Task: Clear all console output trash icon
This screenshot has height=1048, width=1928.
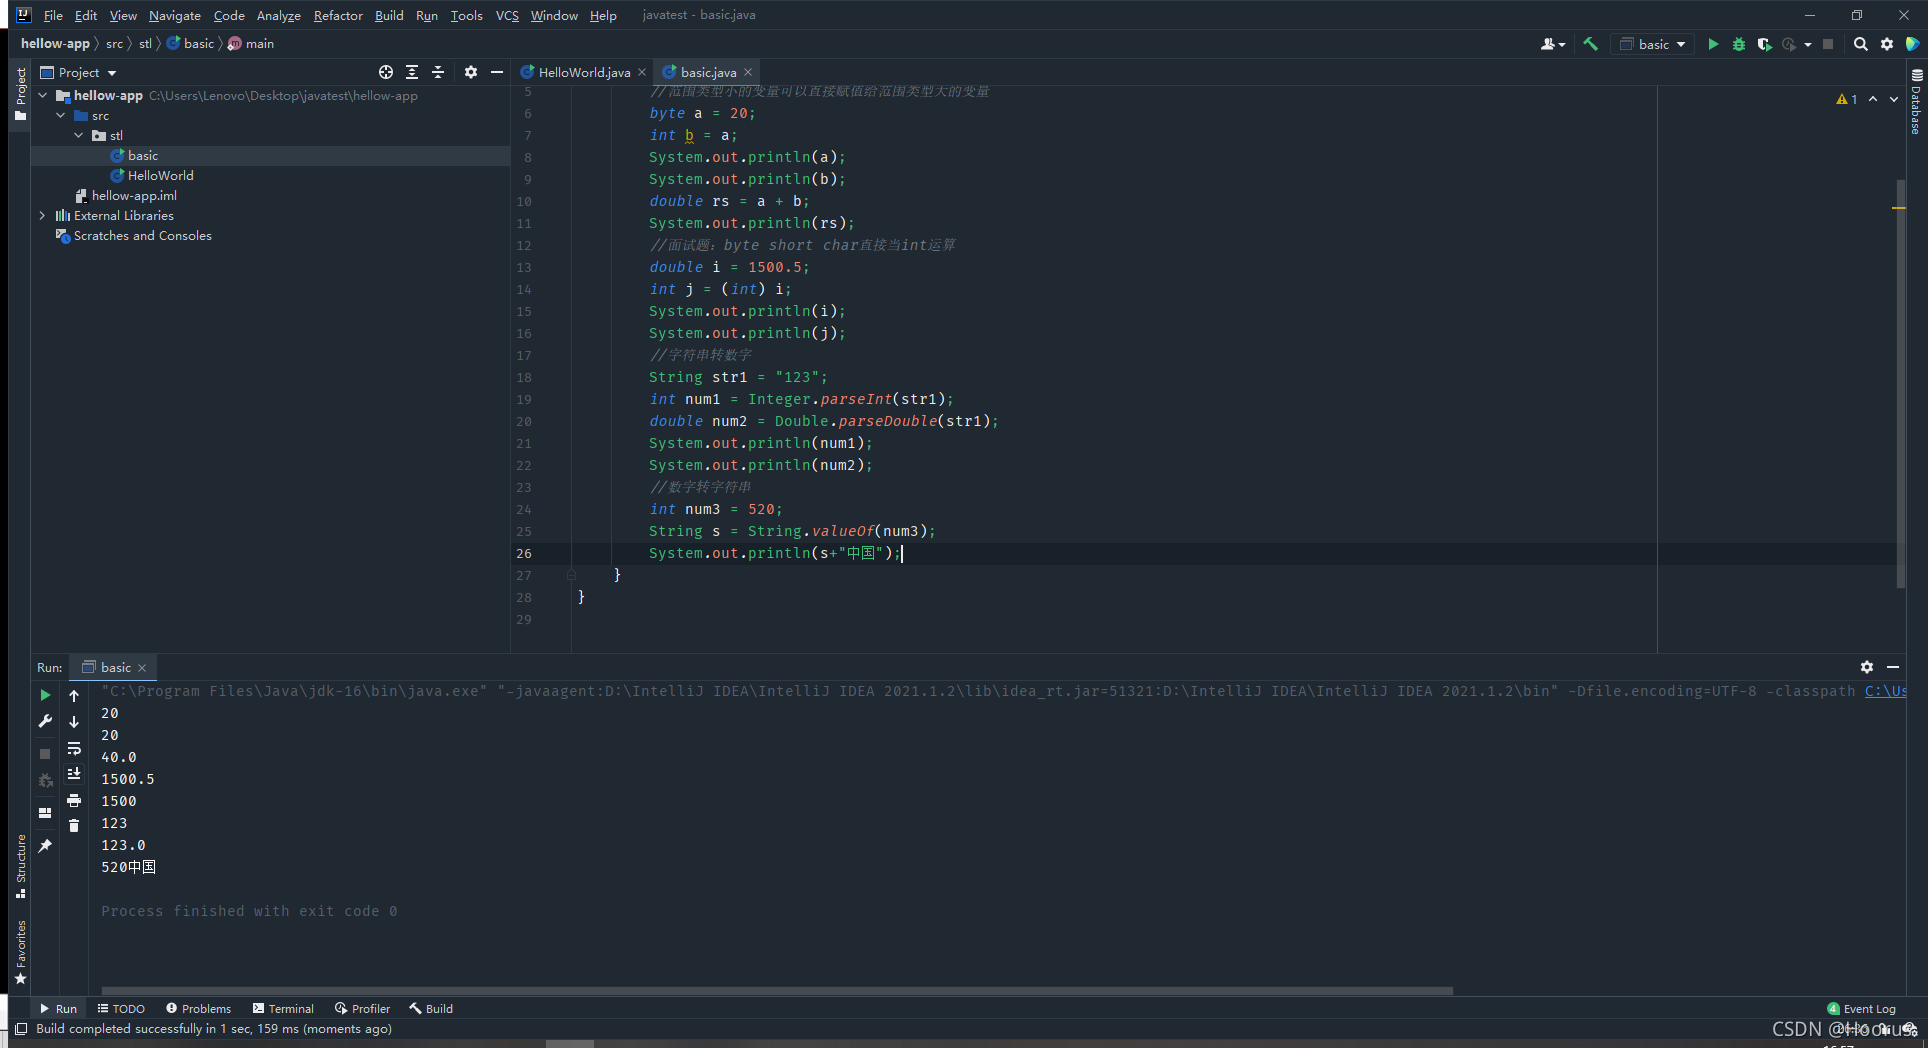Action: point(74,826)
